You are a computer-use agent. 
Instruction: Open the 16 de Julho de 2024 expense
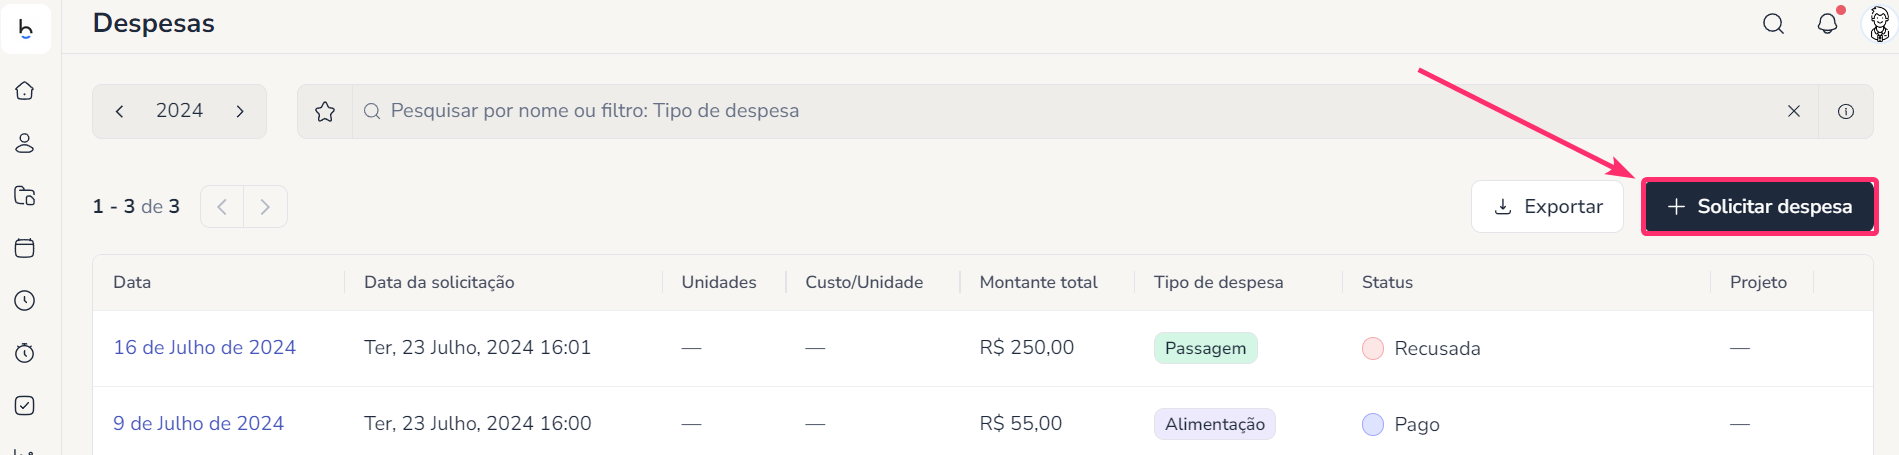204,347
